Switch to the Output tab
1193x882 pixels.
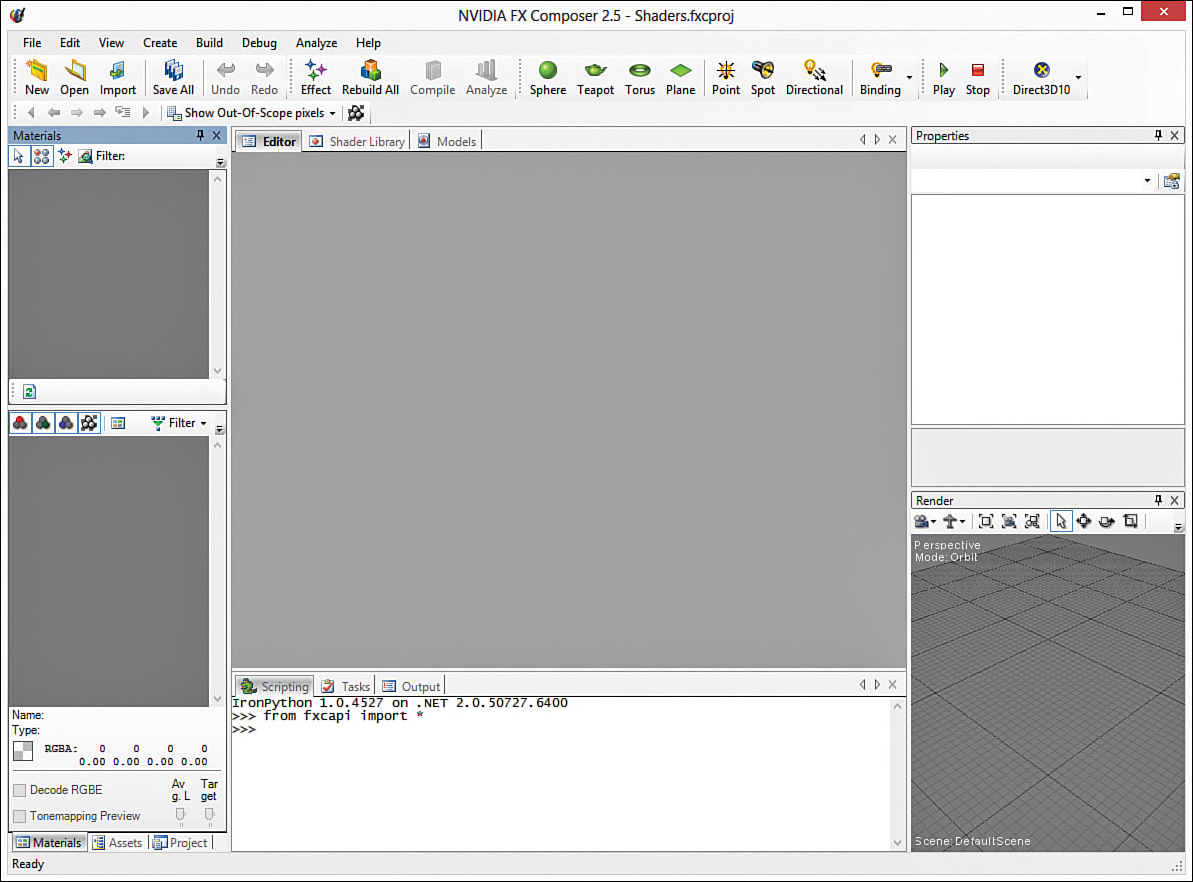411,686
